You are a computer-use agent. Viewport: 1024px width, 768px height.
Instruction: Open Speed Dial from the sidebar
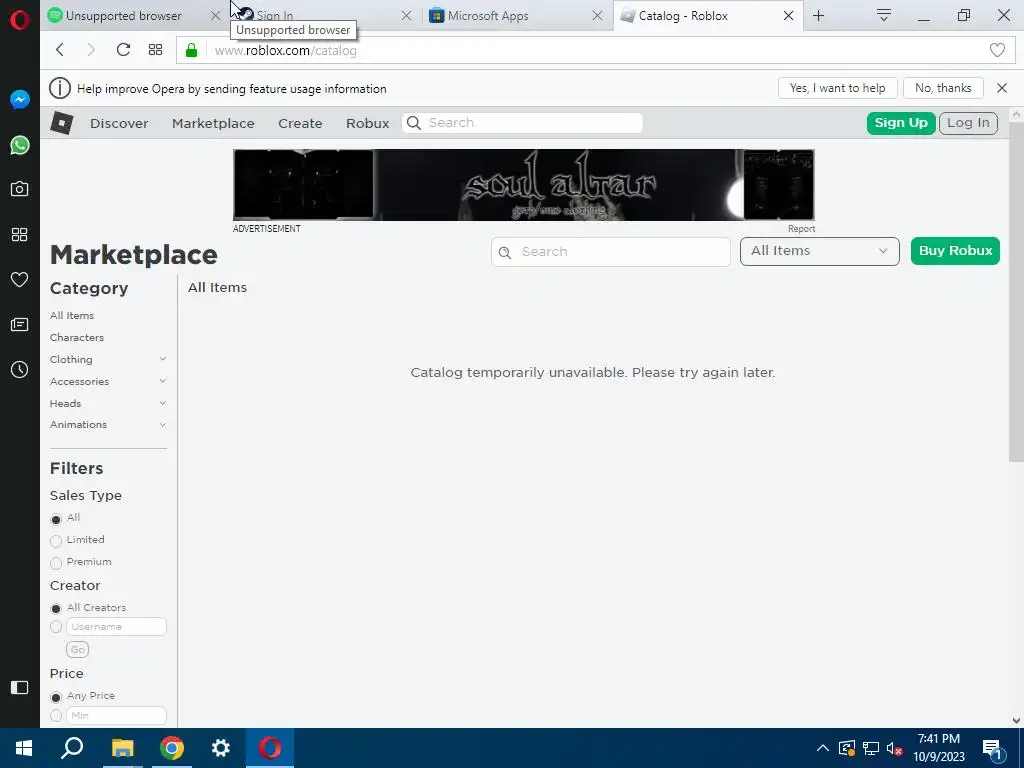coord(20,234)
